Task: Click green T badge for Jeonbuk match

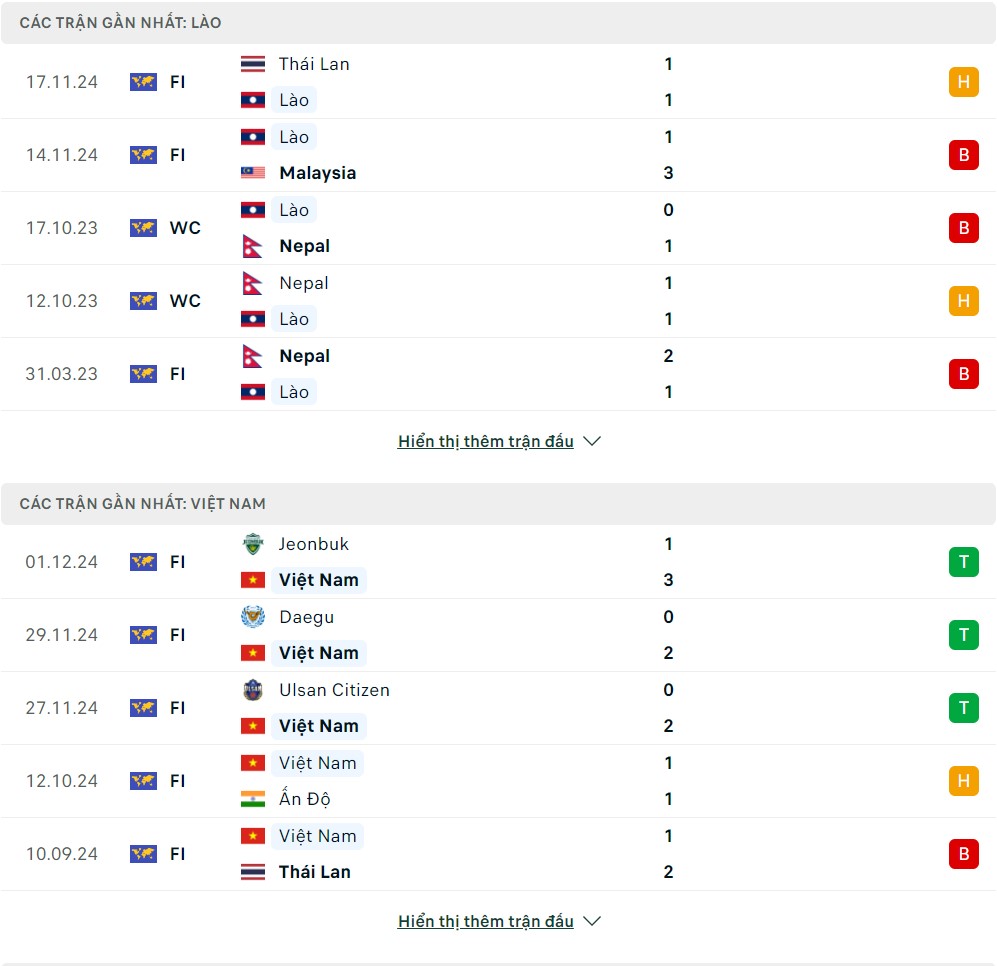Action: 963,562
